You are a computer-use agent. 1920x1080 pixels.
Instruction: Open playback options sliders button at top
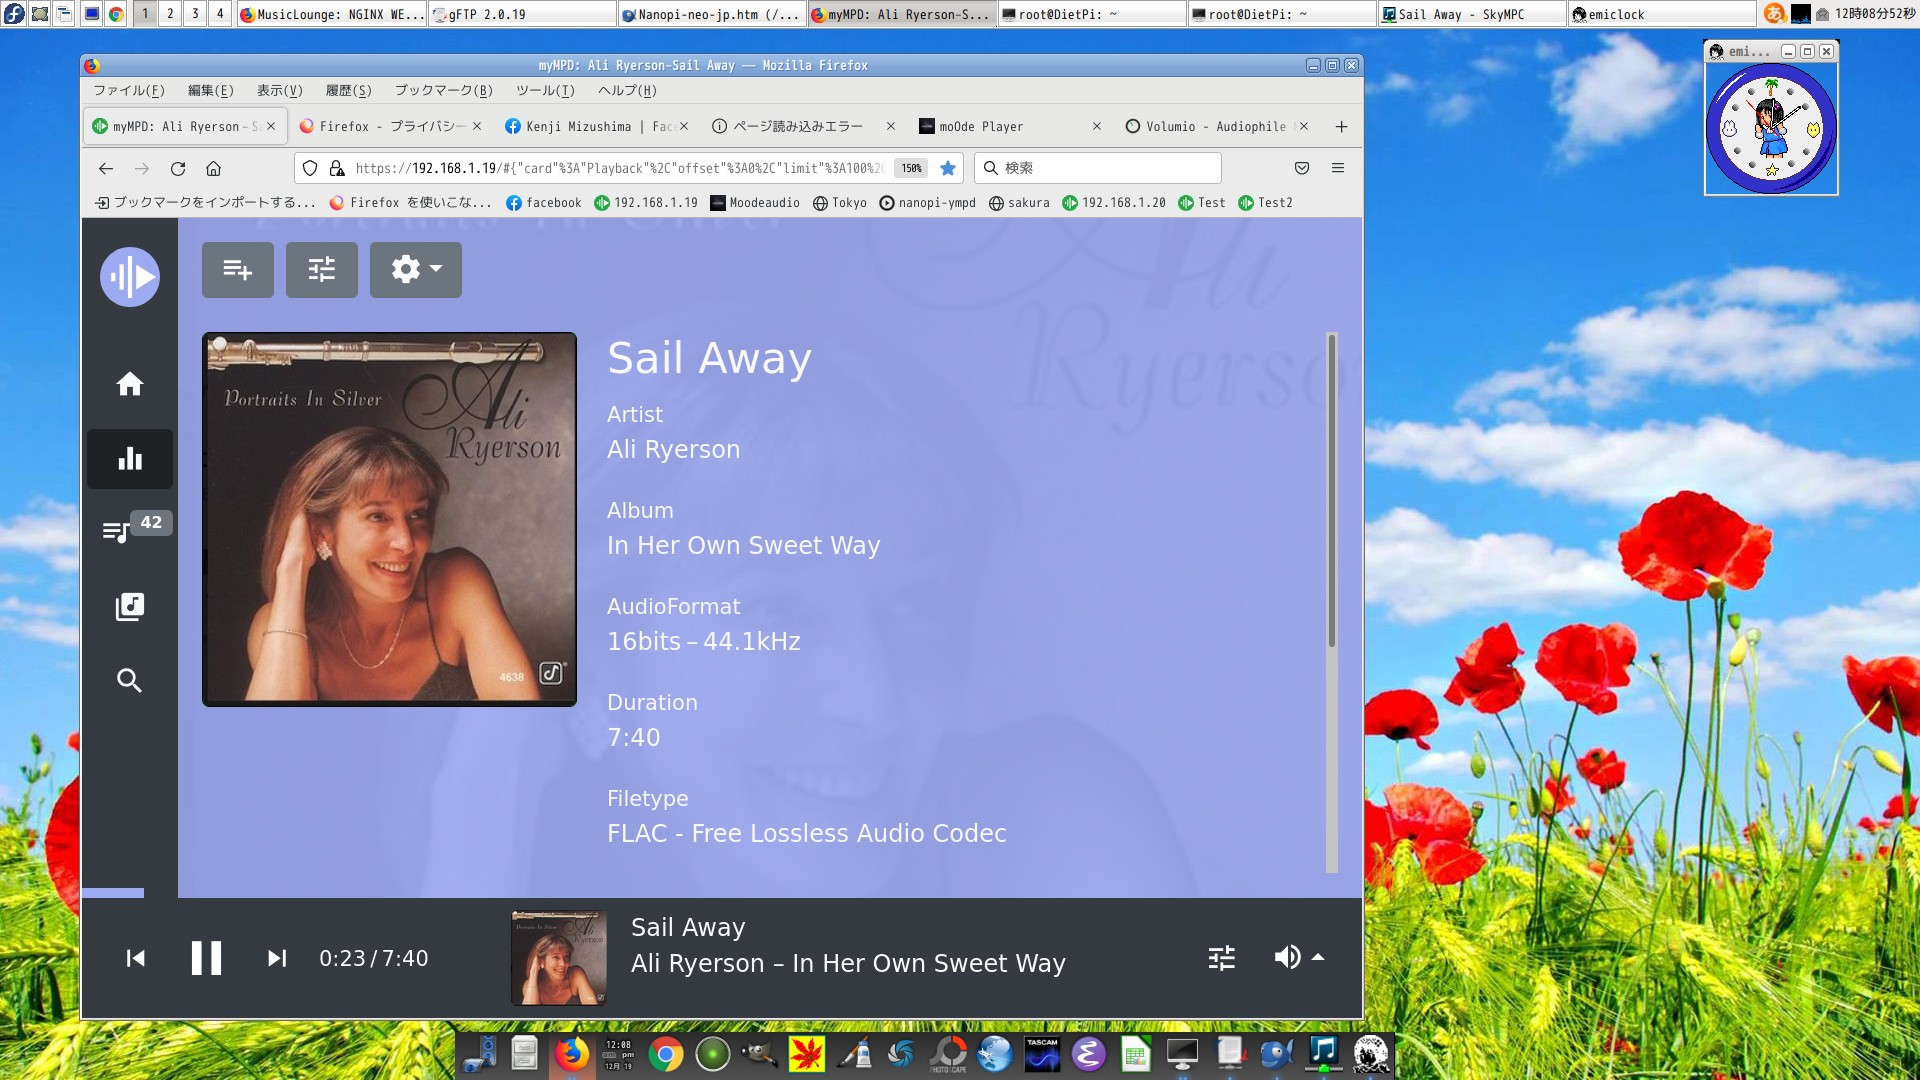(321, 270)
